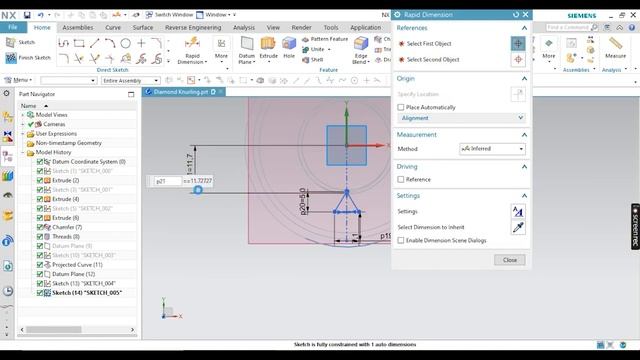Select the Arc sketch tool
640x360 pixels.
coord(110,43)
